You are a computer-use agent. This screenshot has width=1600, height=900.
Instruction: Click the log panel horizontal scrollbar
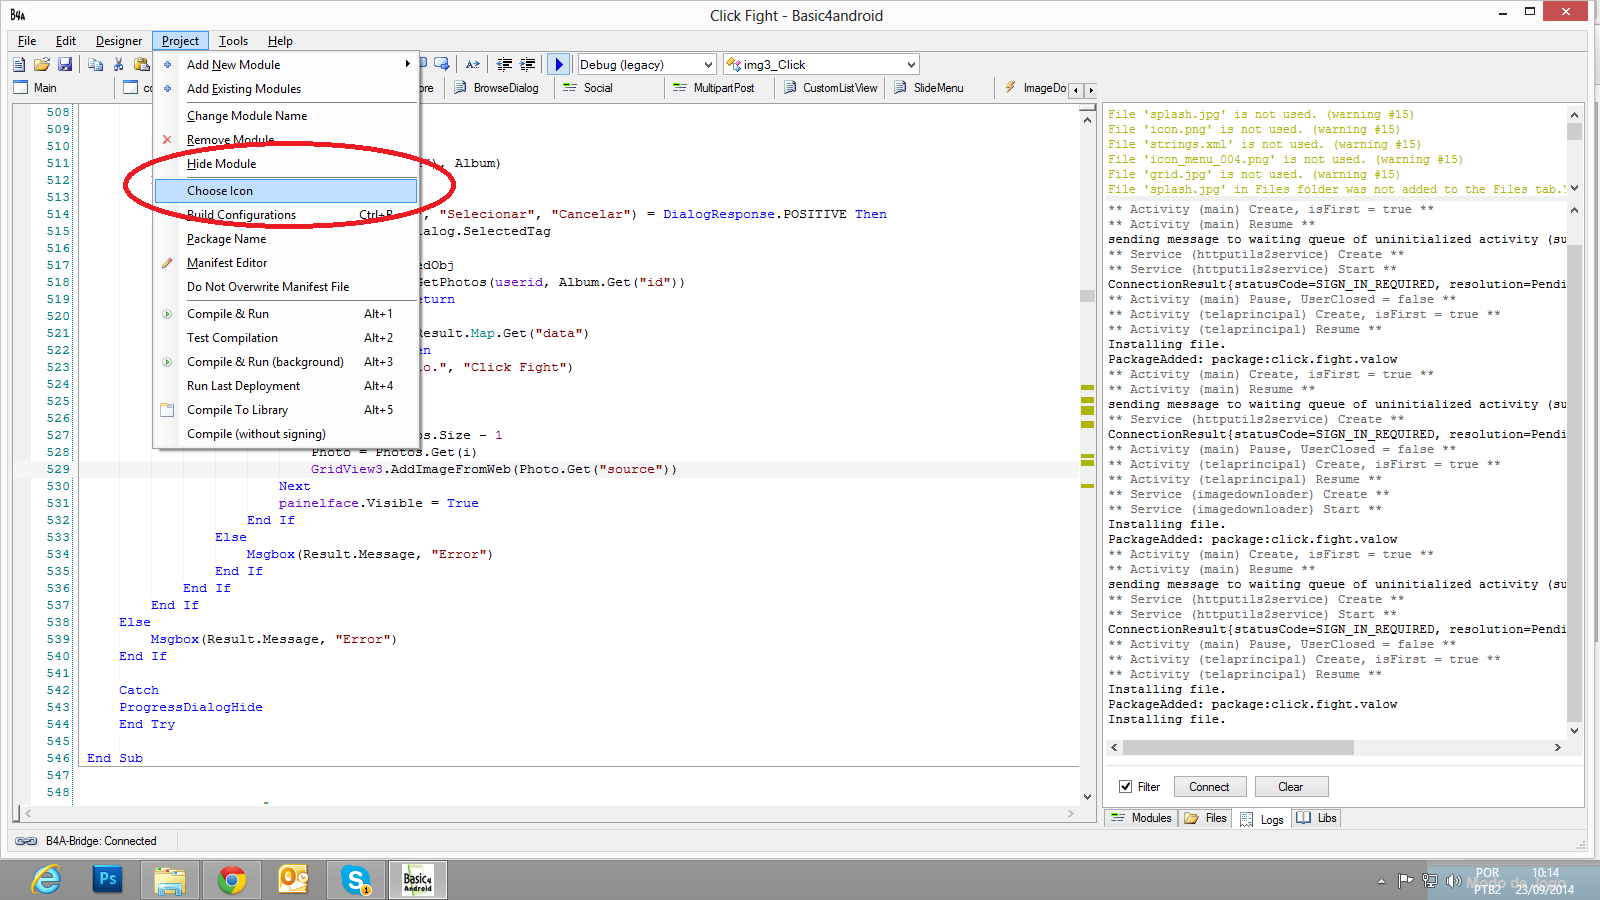click(x=1237, y=748)
